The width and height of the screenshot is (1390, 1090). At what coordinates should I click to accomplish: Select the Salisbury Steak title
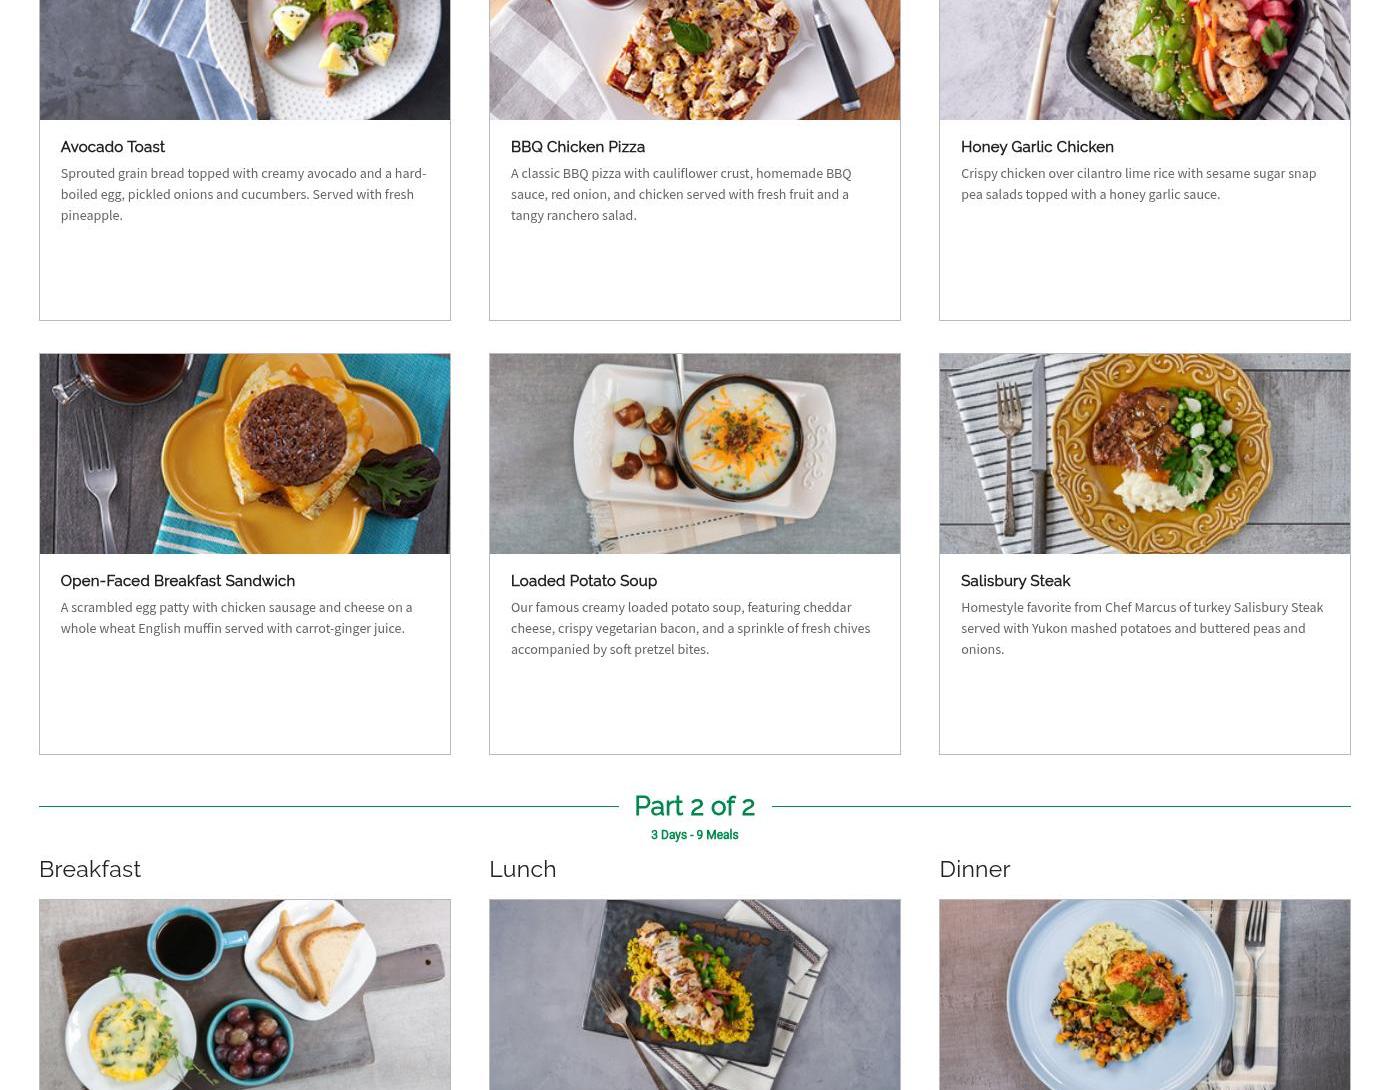click(1016, 581)
